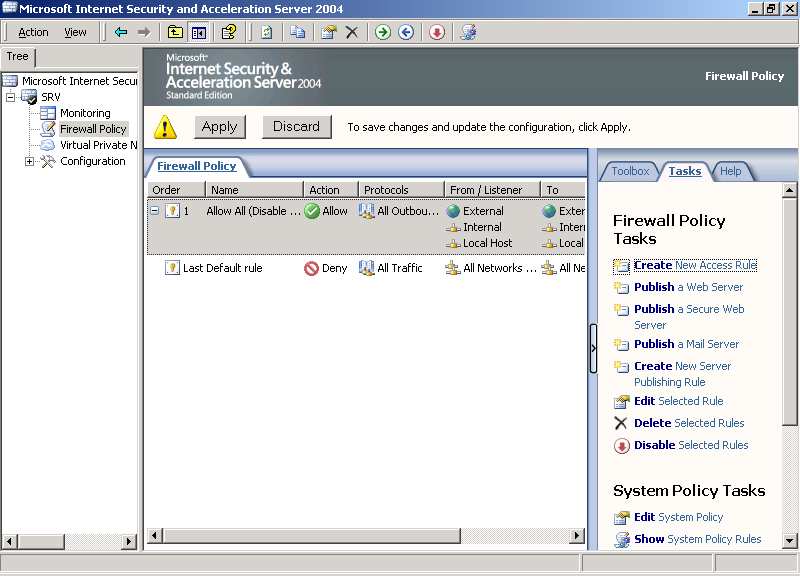
Task: Click tree pane scroll left arrow
Action: (x=9, y=541)
